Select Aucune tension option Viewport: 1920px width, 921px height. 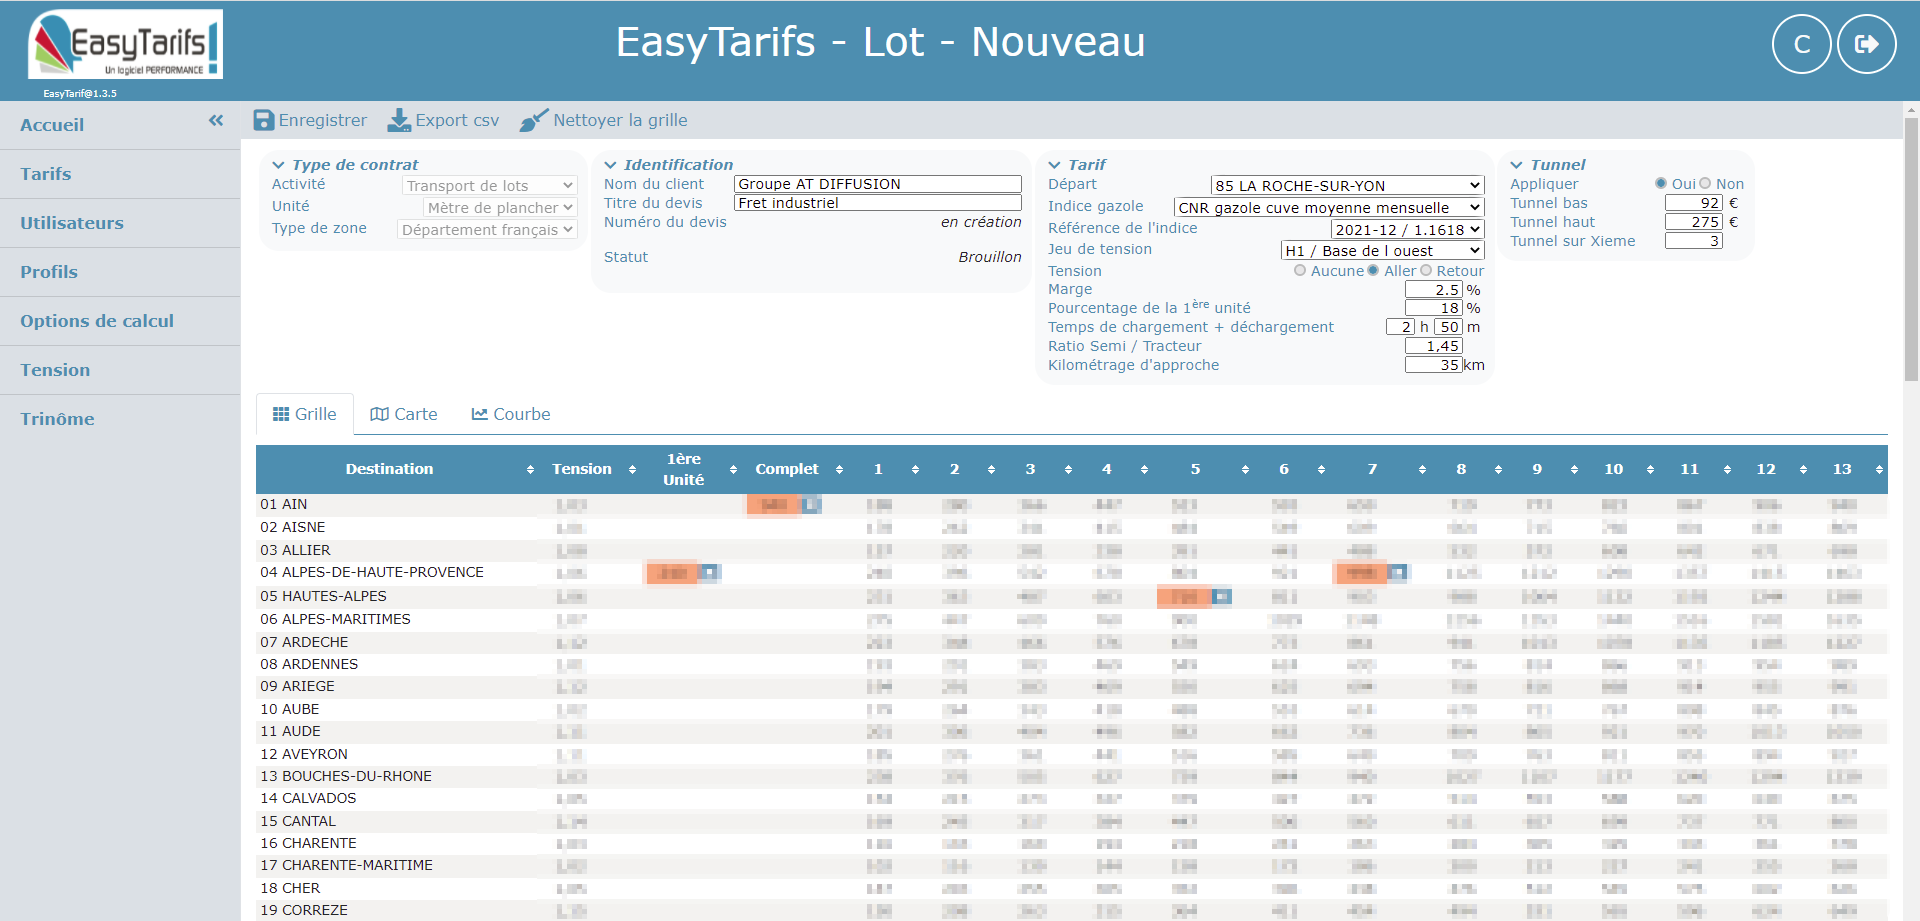click(1300, 271)
